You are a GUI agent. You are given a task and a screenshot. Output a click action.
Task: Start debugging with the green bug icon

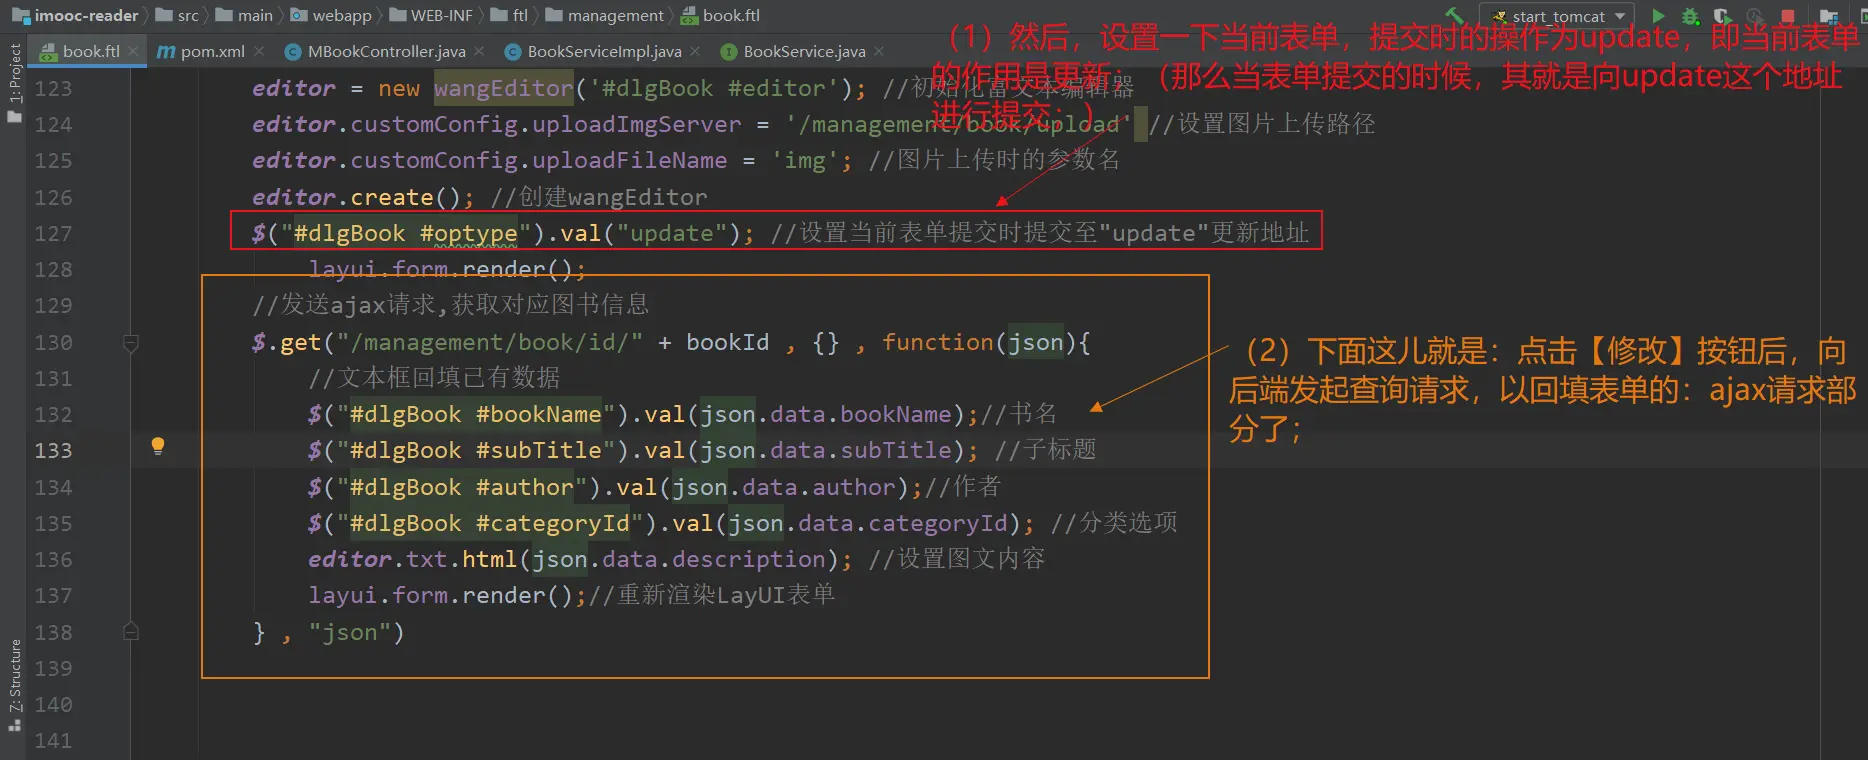pos(1690,16)
